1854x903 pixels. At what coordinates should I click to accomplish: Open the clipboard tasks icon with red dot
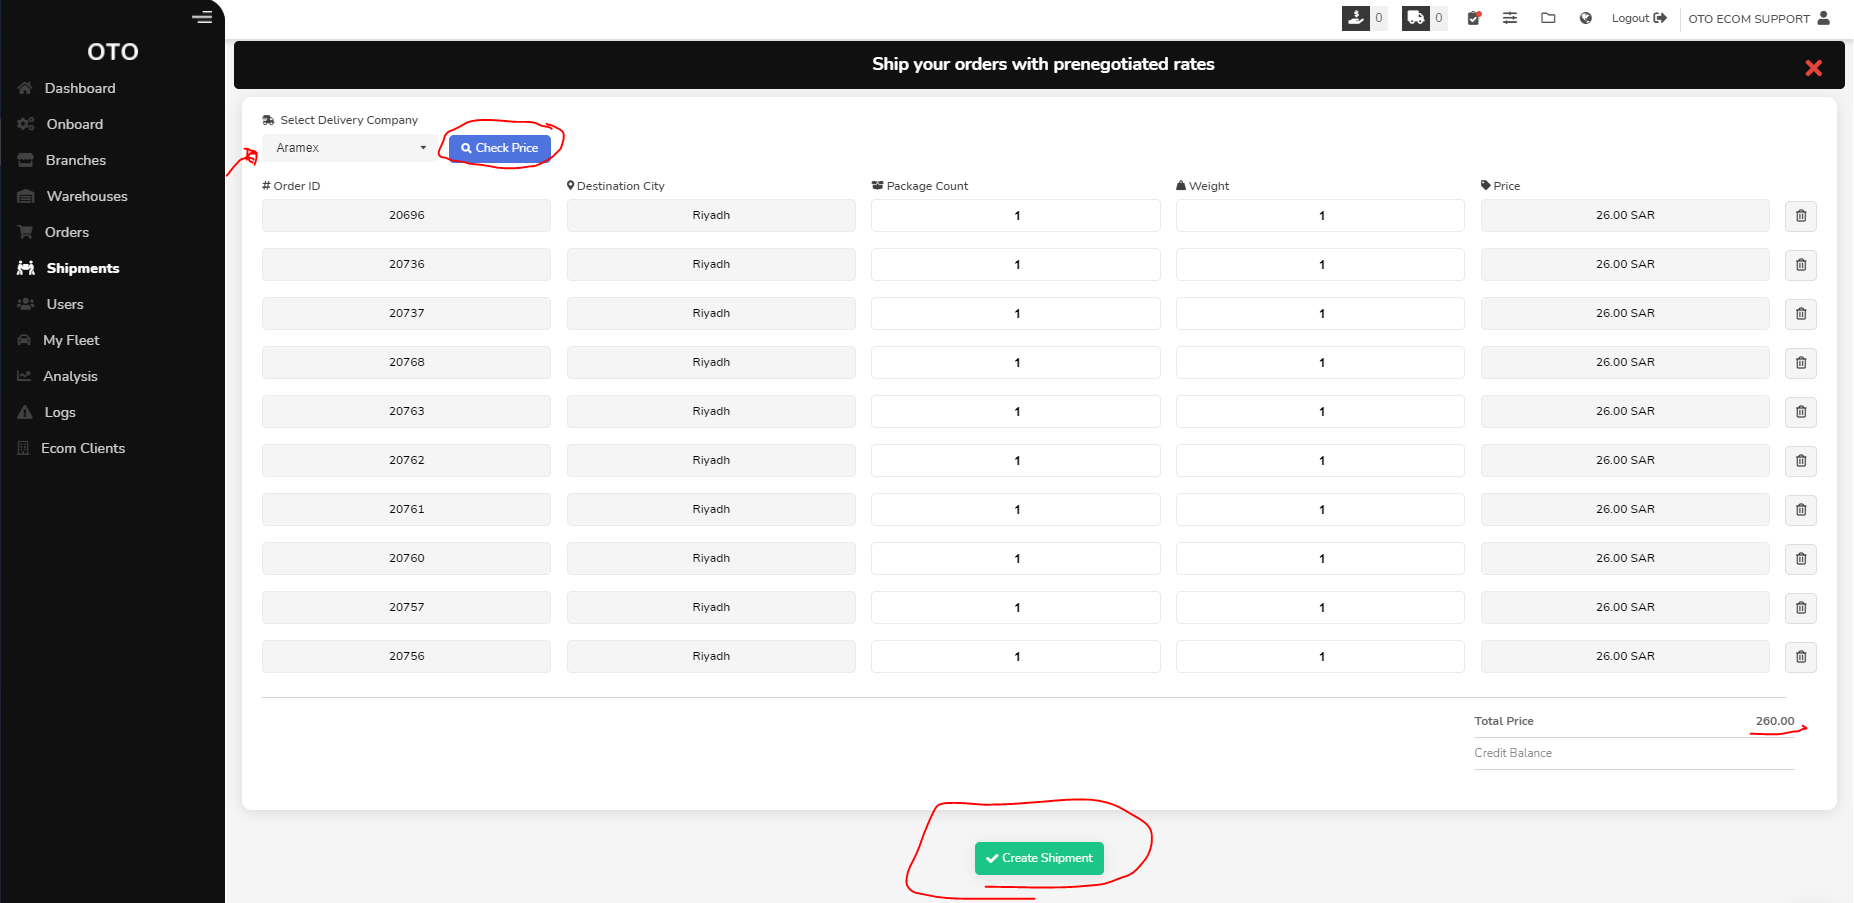click(x=1474, y=18)
